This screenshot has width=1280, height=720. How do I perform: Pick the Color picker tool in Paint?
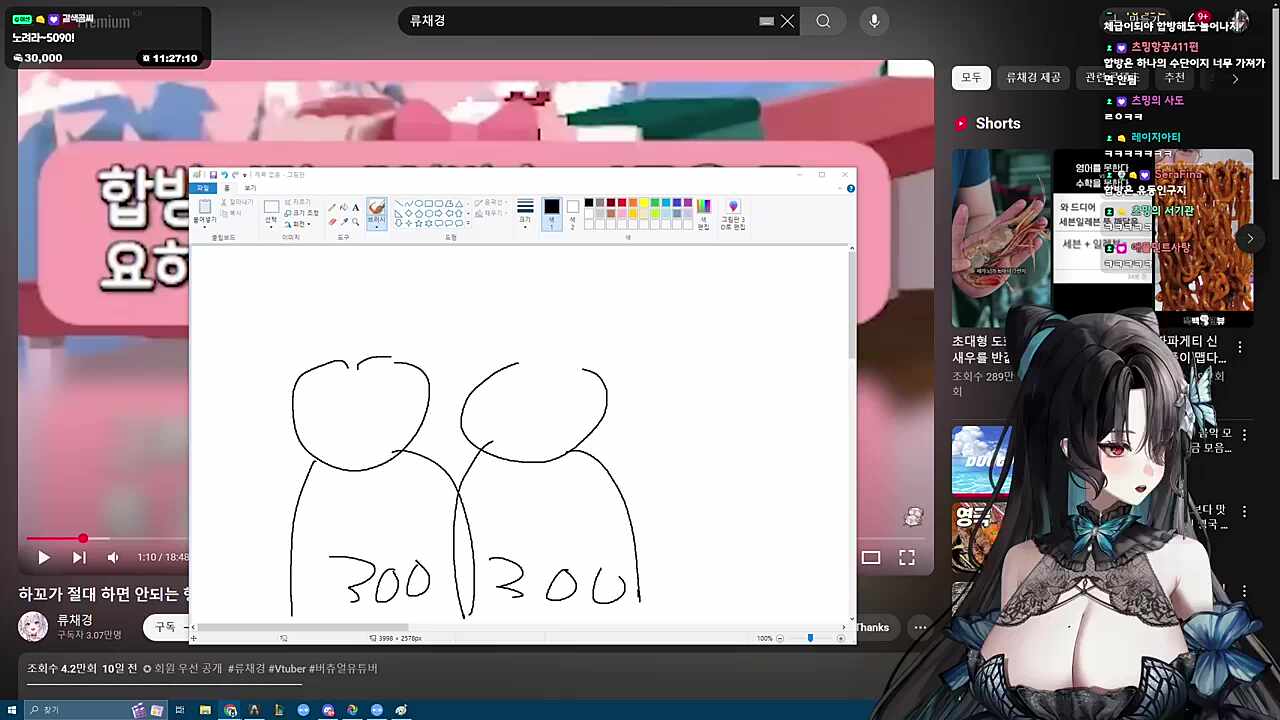[x=344, y=222]
